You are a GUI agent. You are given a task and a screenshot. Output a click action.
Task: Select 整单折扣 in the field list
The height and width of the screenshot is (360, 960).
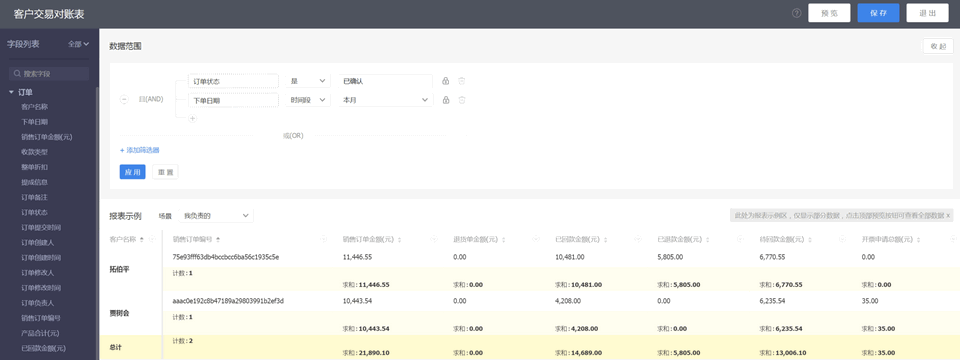[x=34, y=167]
